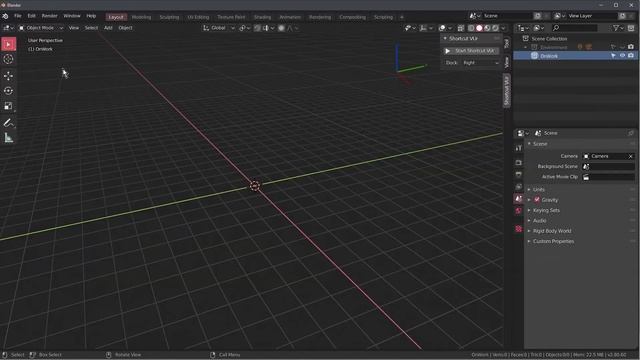Open the Help menu
Viewport: 640px width, 360px height.
click(x=91, y=16)
